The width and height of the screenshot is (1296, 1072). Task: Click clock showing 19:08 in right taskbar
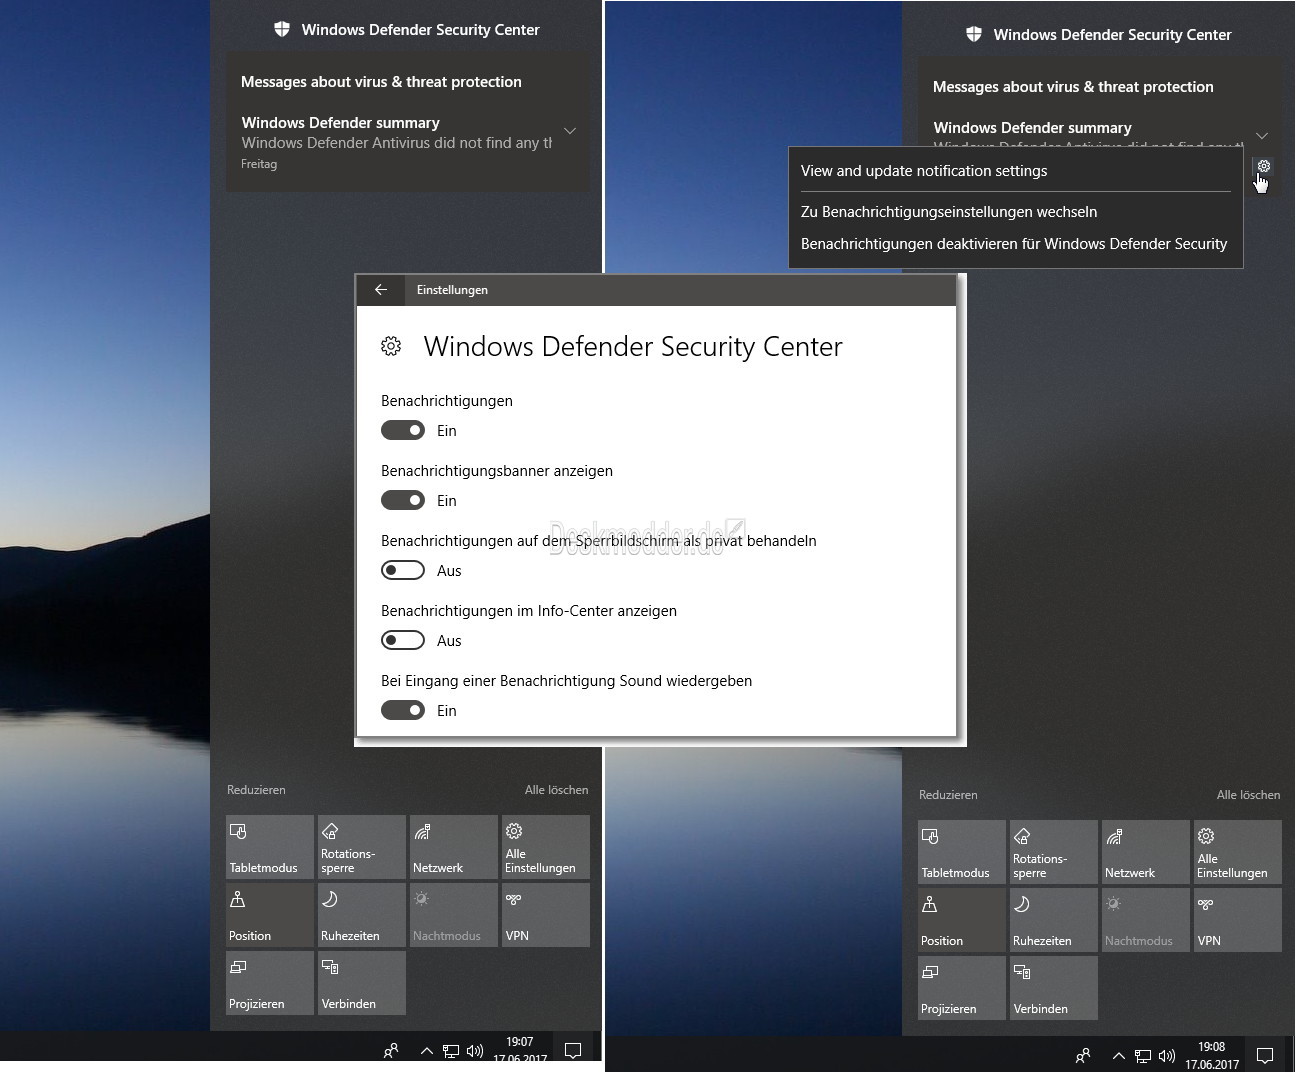coord(1212,1056)
